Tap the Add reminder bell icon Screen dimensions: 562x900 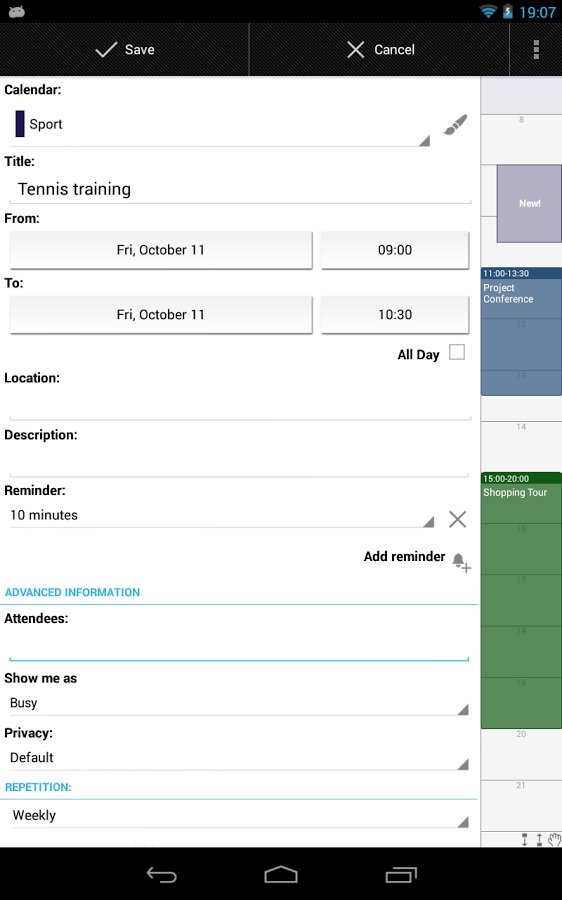click(x=461, y=562)
